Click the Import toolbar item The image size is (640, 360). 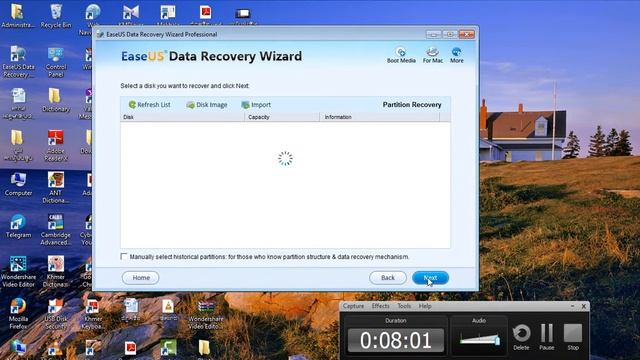tap(256, 105)
